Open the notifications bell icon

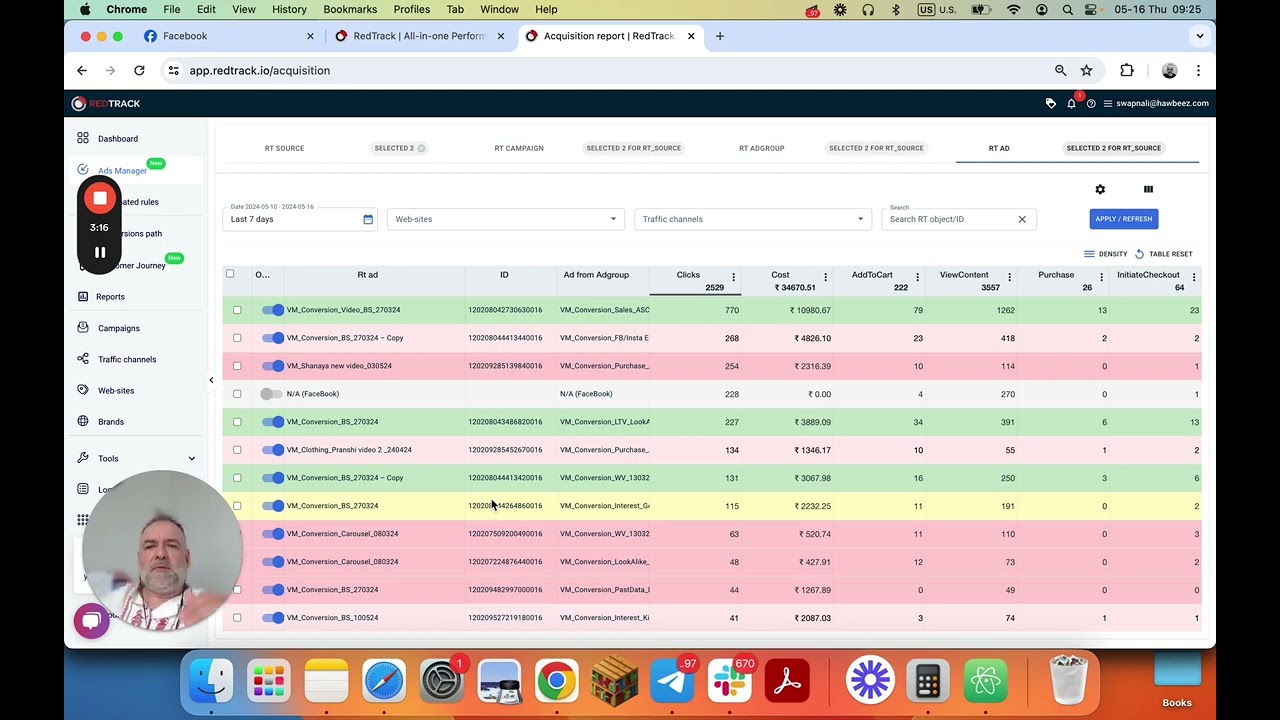tap(1071, 104)
